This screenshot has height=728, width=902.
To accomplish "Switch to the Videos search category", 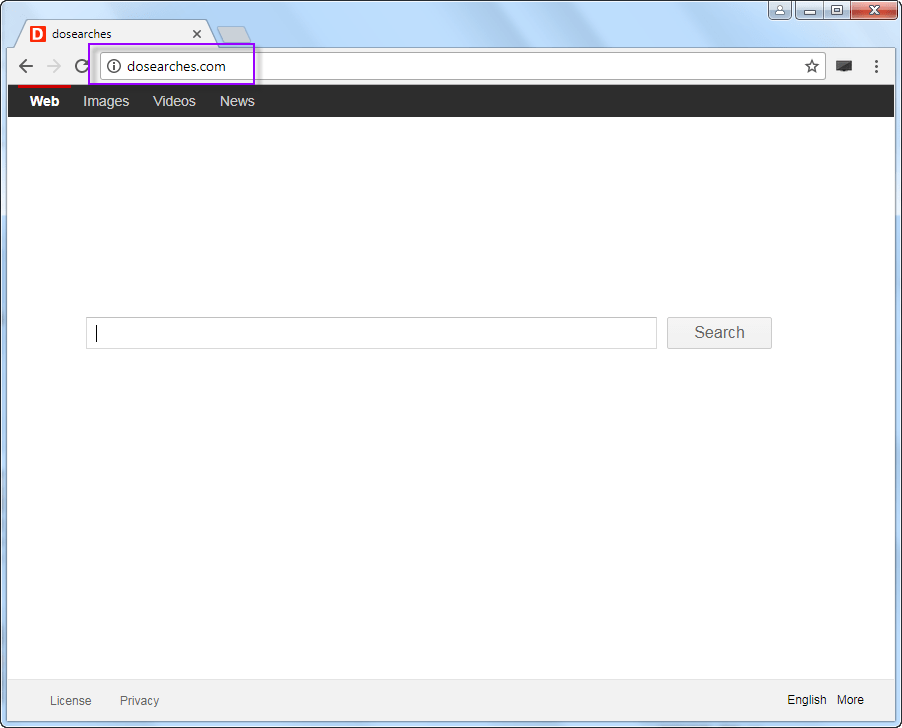I will coord(174,101).
